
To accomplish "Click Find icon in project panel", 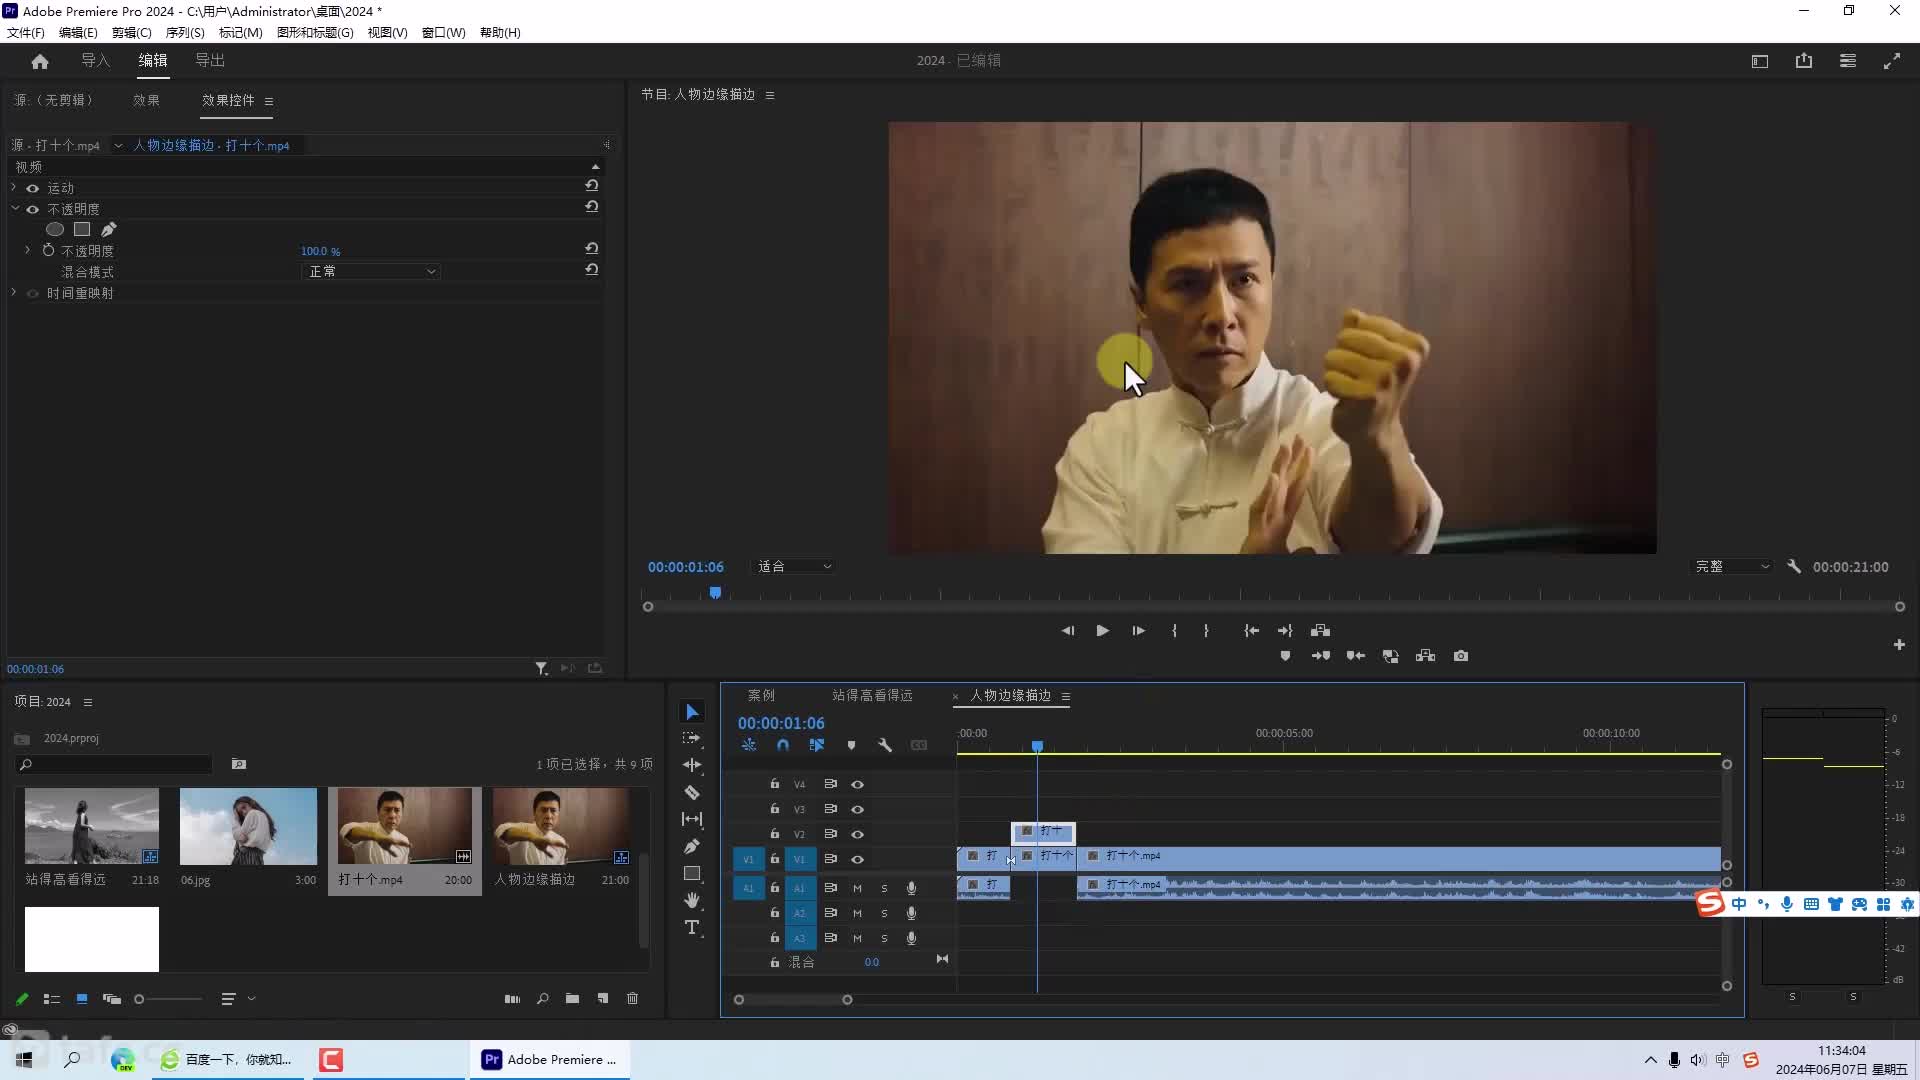I will (x=542, y=998).
